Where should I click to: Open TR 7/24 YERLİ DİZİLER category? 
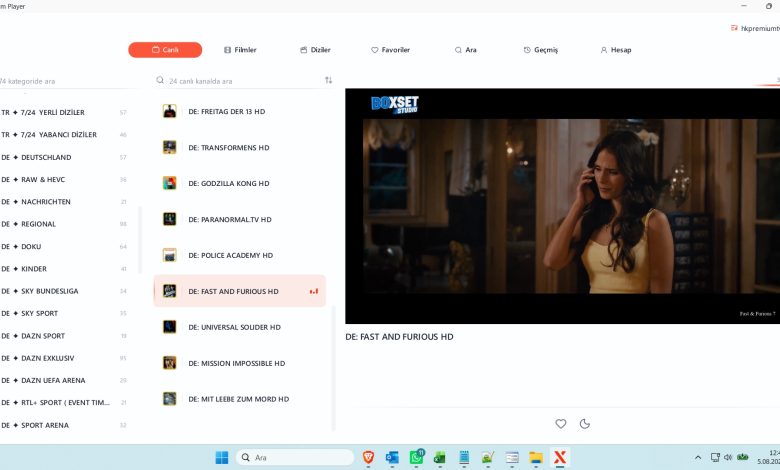(64, 112)
